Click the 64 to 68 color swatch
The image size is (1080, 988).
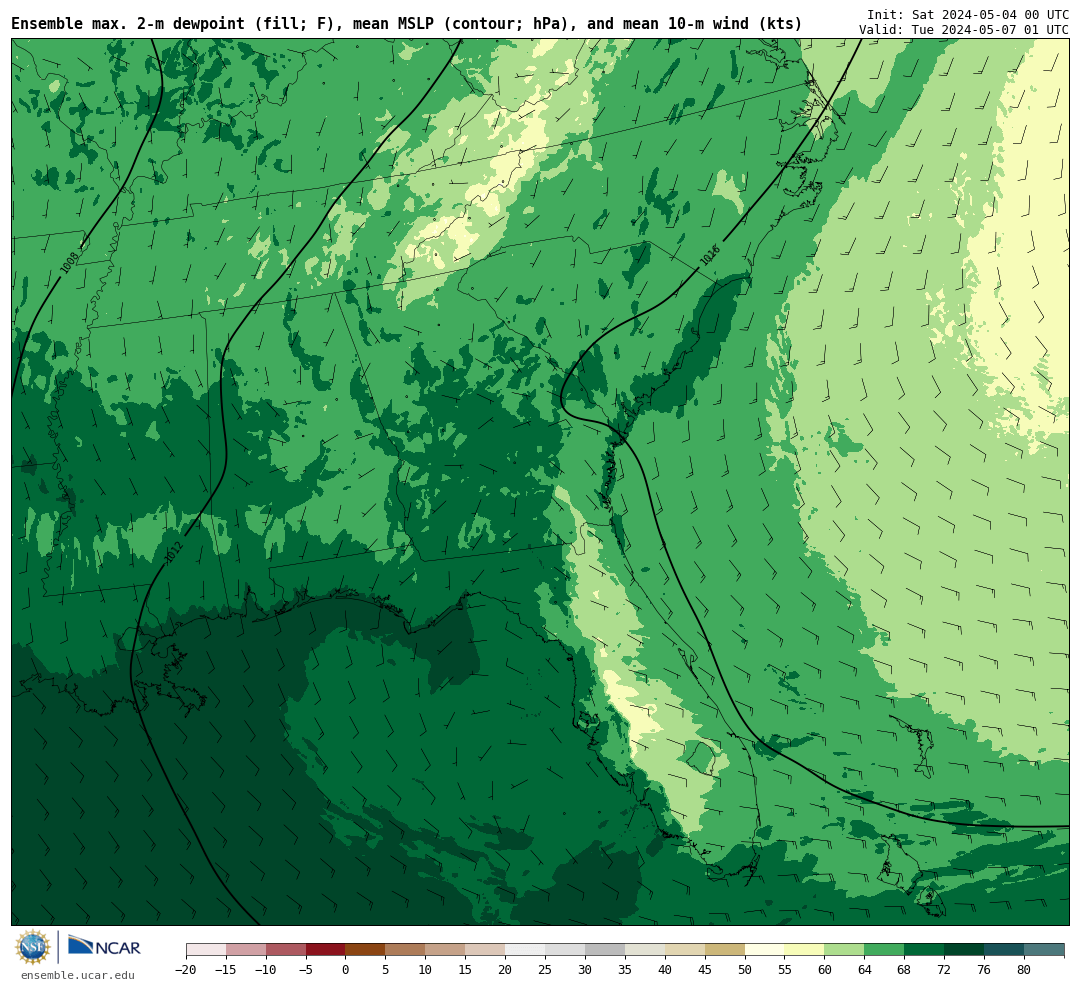coord(885,950)
